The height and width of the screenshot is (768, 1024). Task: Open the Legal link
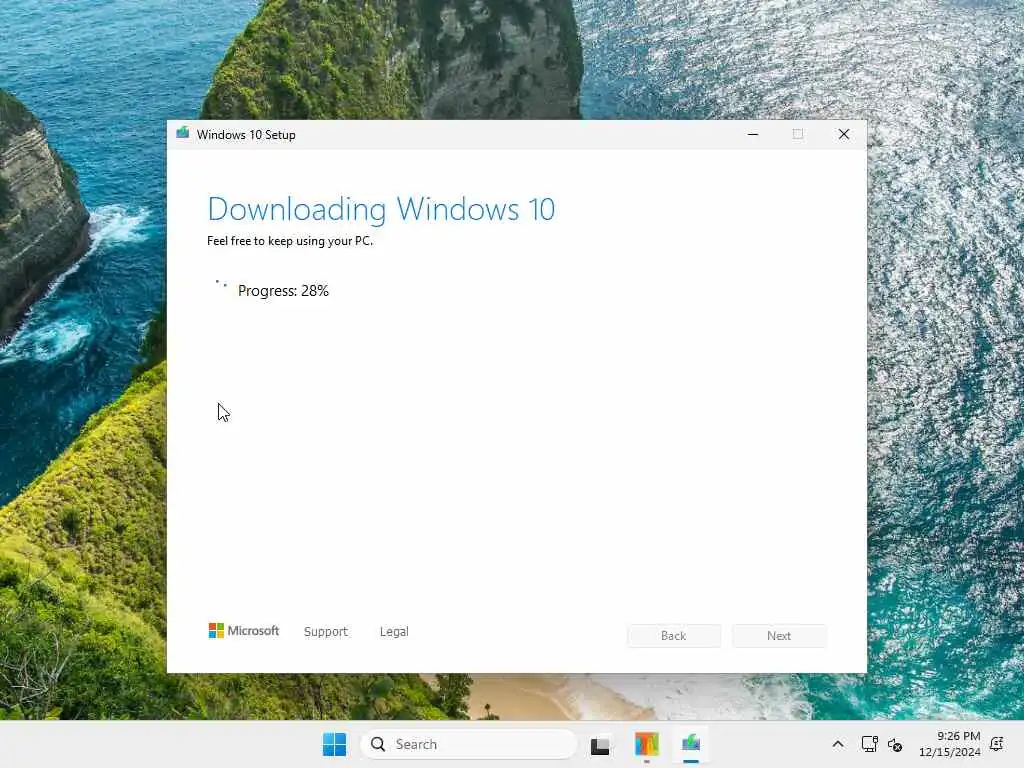click(x=394, y=632)
